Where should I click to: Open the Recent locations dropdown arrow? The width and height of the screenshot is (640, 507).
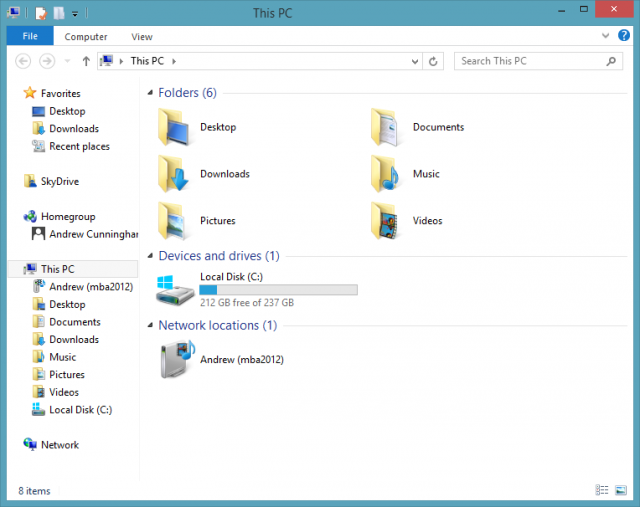click(x=67, y=61)
